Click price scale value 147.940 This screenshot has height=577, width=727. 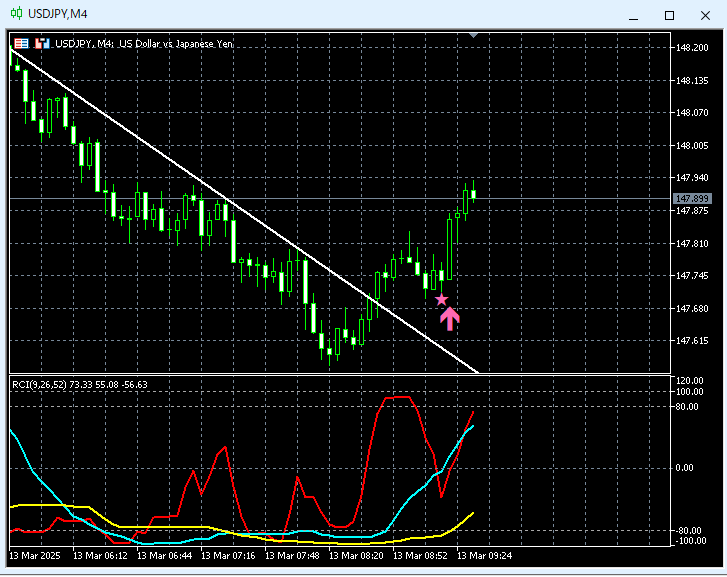(692, 178)
